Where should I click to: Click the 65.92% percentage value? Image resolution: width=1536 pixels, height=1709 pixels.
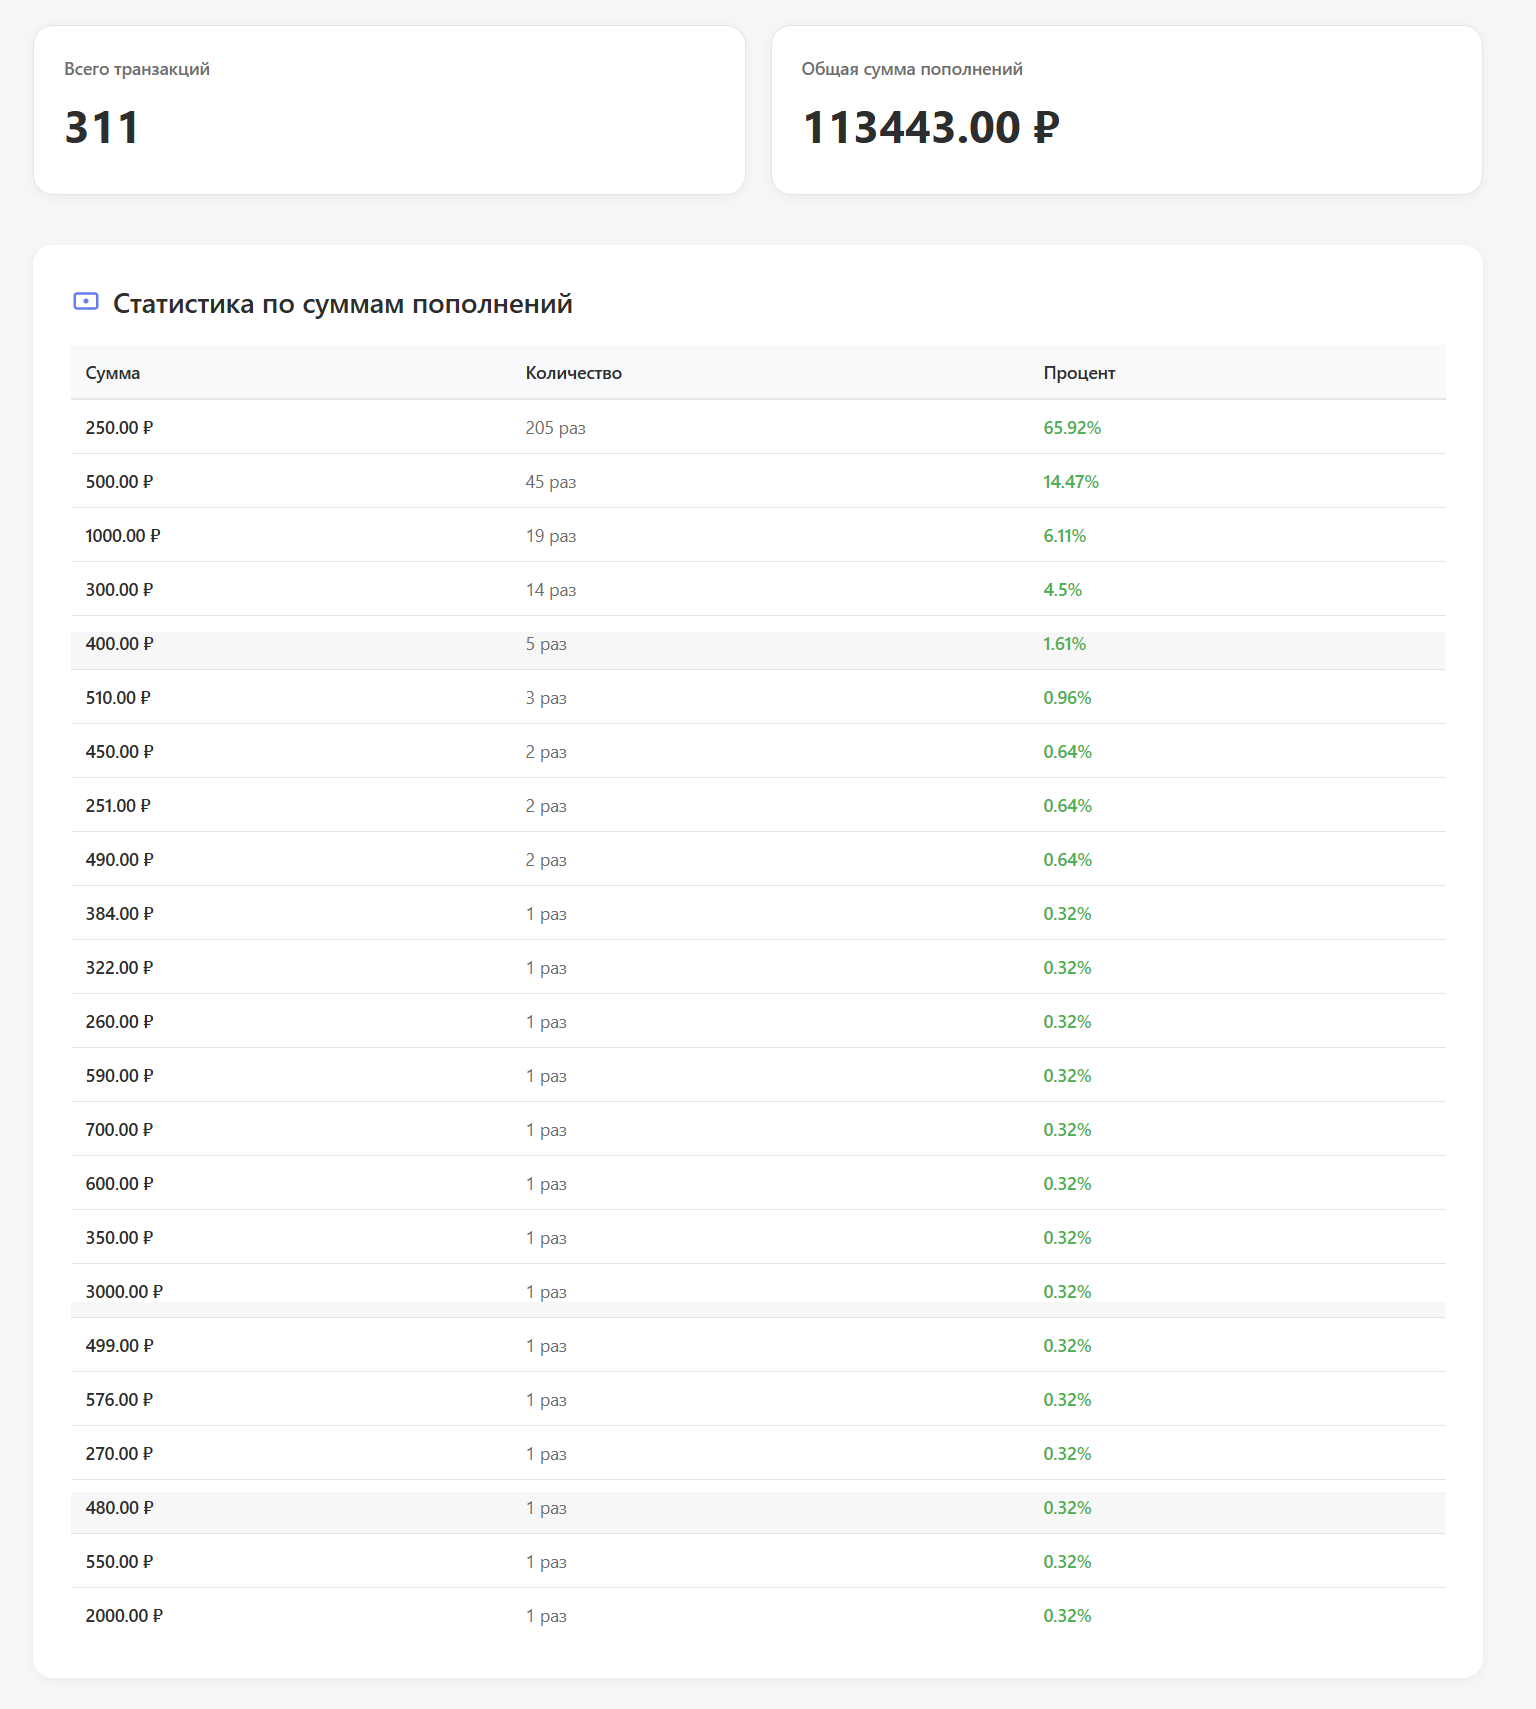tap(1072, 428)
